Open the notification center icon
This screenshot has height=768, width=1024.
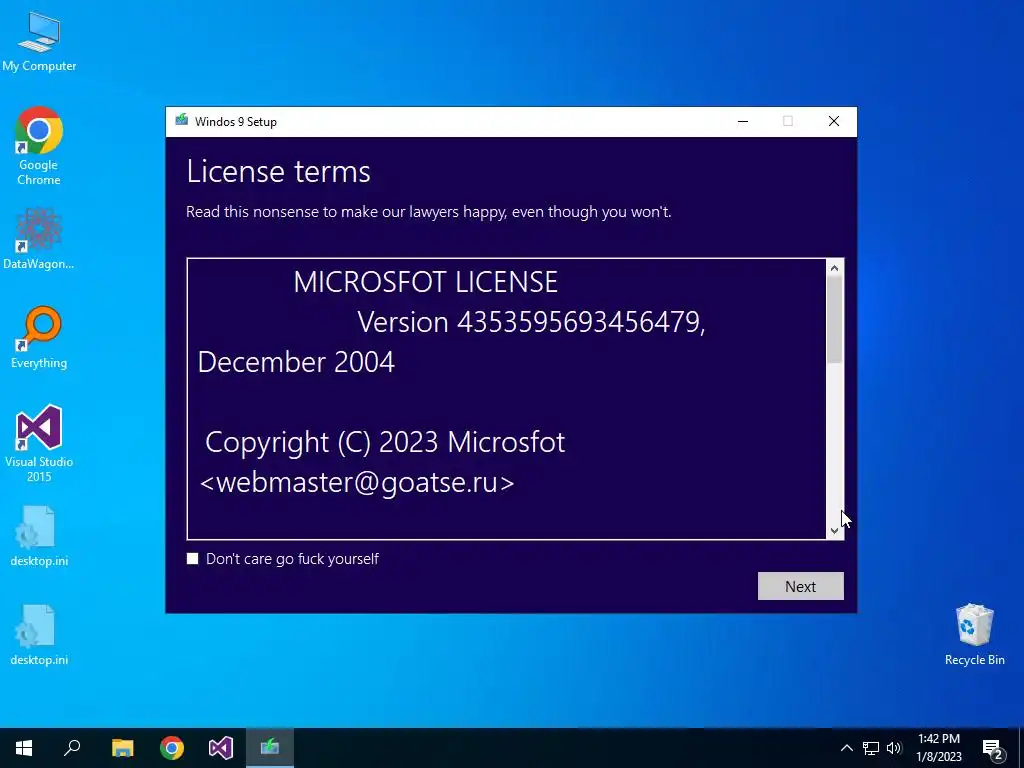pos(993,749)
